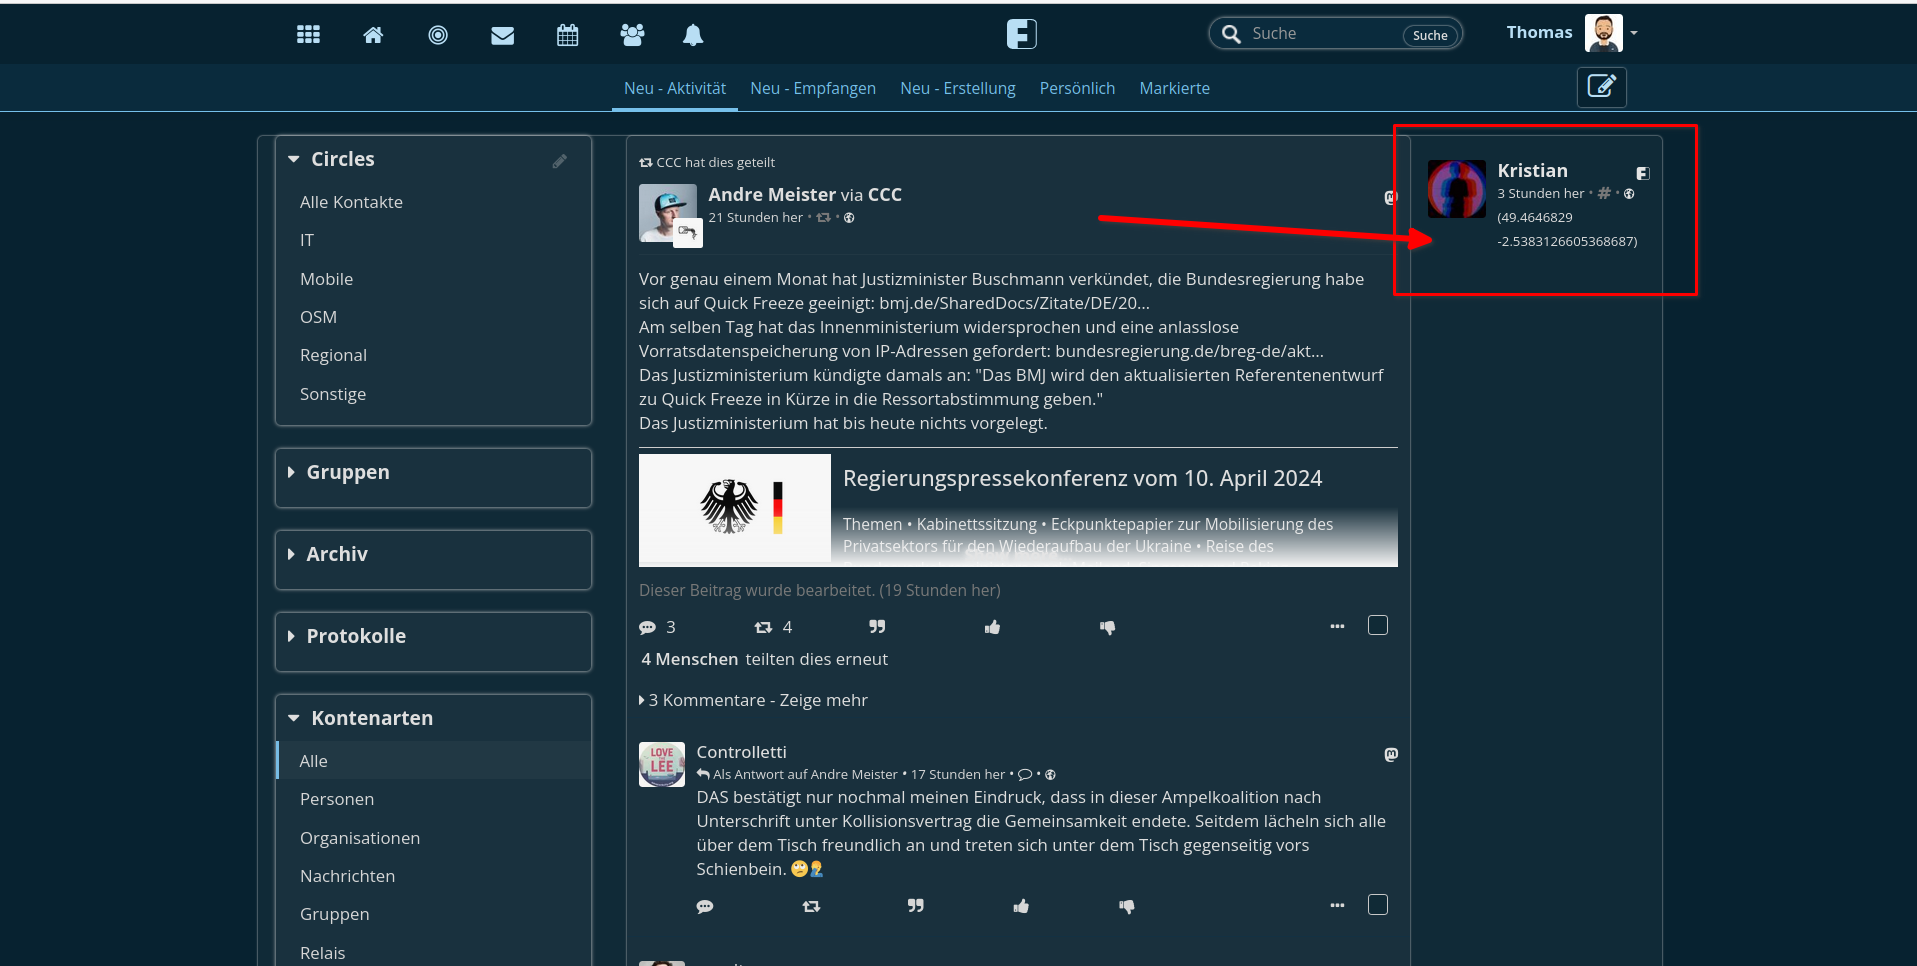Open the calendar icon in navbar
This screenshot has height=966, width=1917.
[567, 35]
